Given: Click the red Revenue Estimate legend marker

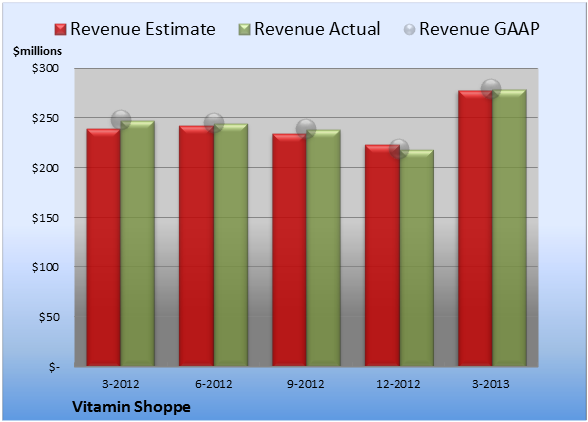Looking at the screenshot, I should (60, 29).
